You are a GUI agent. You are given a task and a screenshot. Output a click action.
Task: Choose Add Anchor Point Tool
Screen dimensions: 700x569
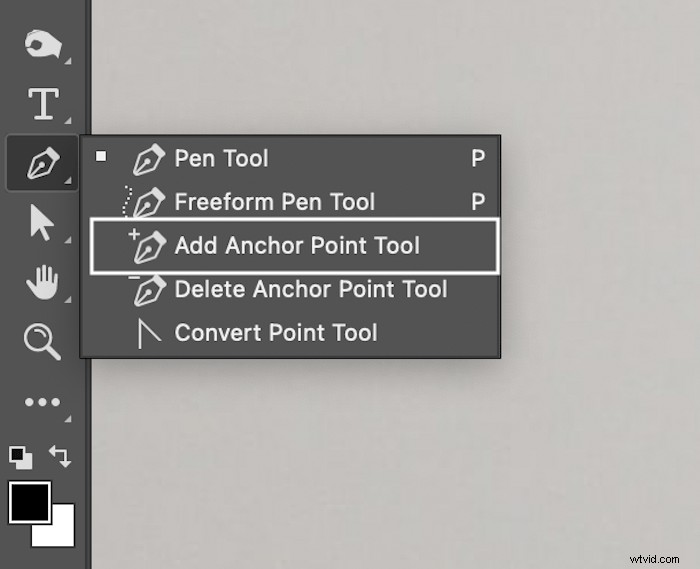294,245
